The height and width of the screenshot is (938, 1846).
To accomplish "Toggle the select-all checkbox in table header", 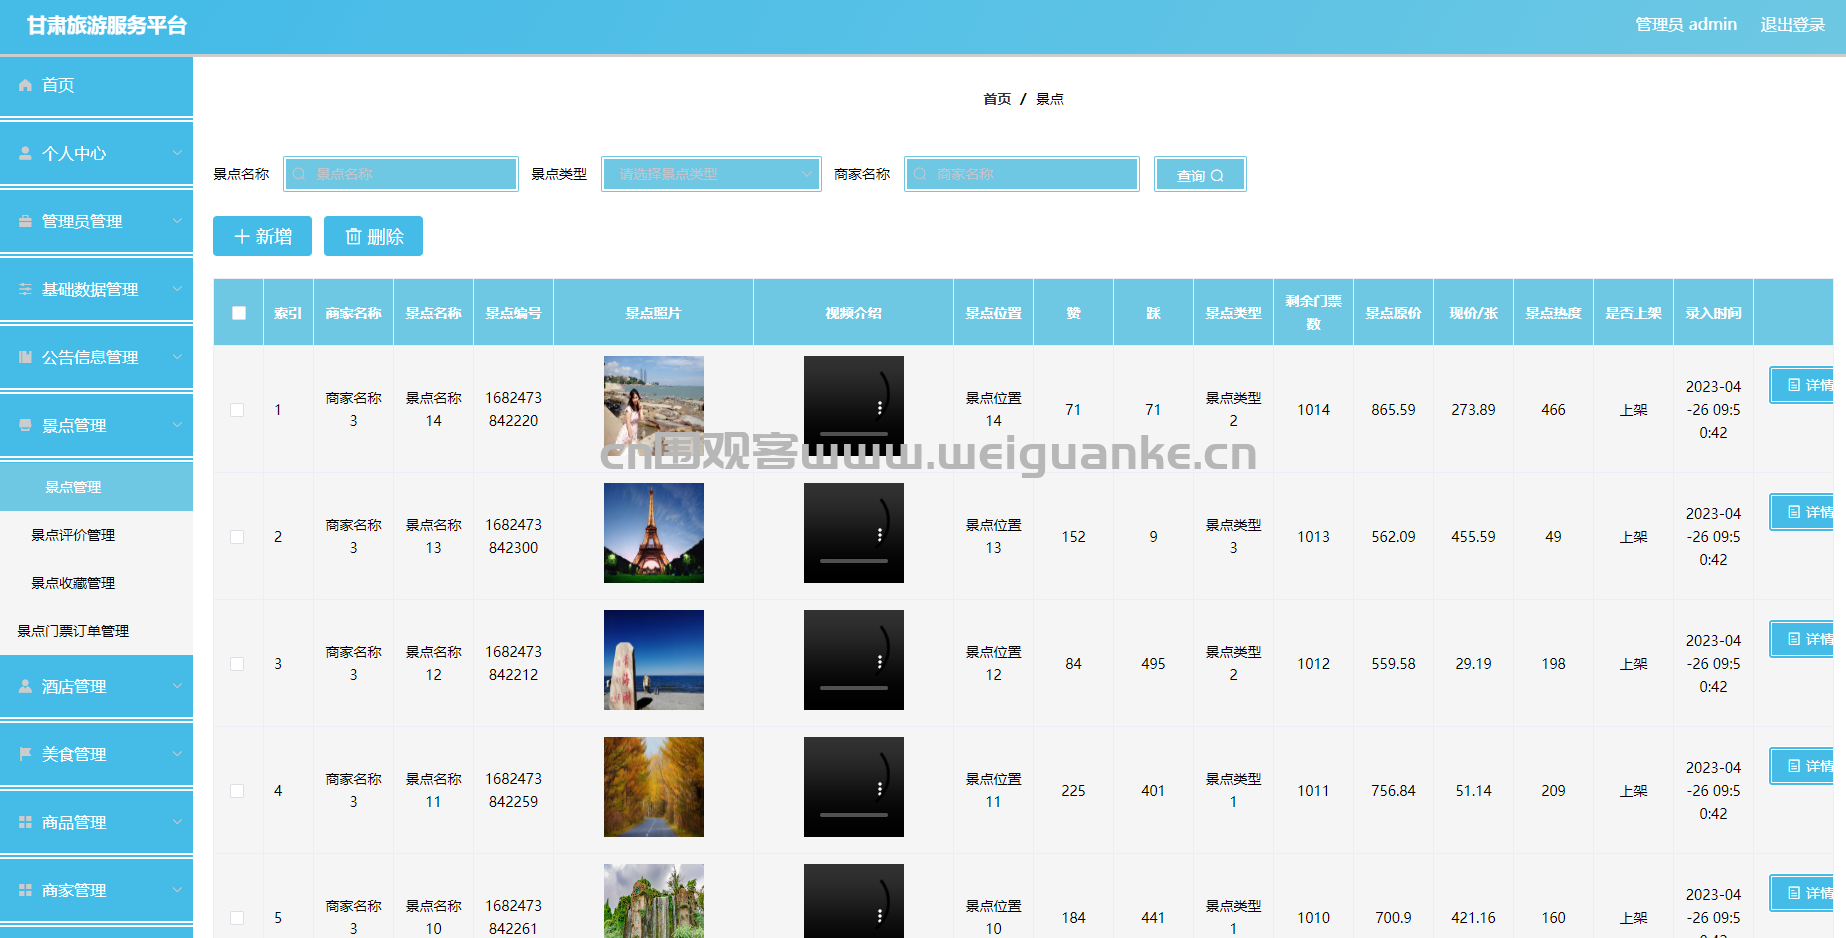I will 239,313.
